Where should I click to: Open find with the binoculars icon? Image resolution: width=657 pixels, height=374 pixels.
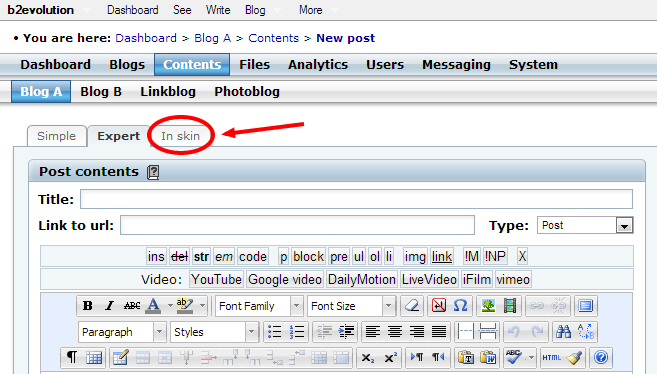click(x=563, y=332)
